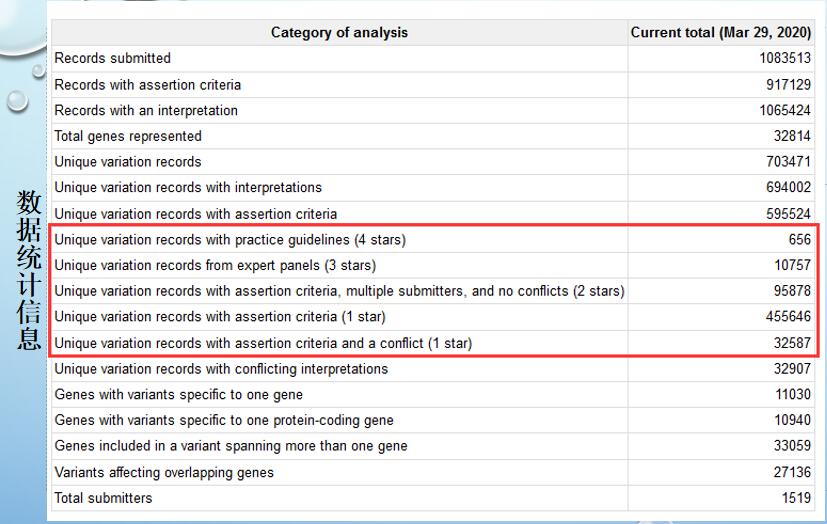
Task: Click the "Total submitters" row label
Action: click(x=104, y=498)
